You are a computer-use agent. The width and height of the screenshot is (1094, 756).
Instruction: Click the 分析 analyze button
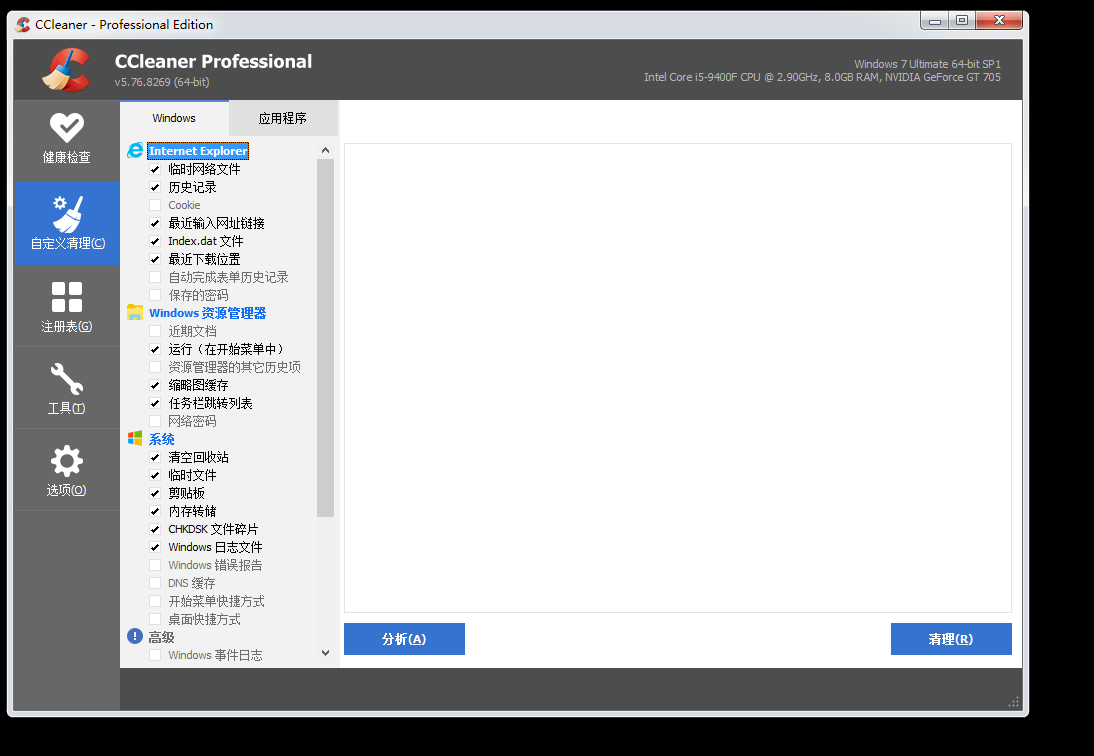(404, 639)
